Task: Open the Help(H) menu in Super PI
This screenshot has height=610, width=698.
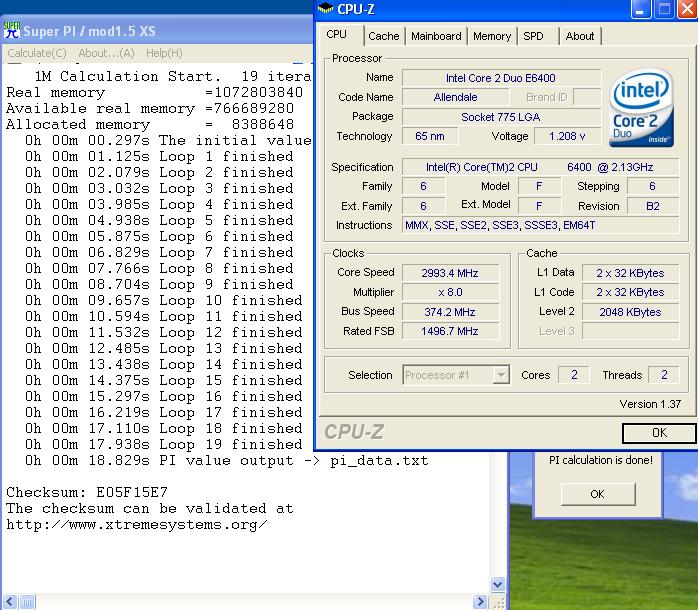Action: click(x=164, y=53)
